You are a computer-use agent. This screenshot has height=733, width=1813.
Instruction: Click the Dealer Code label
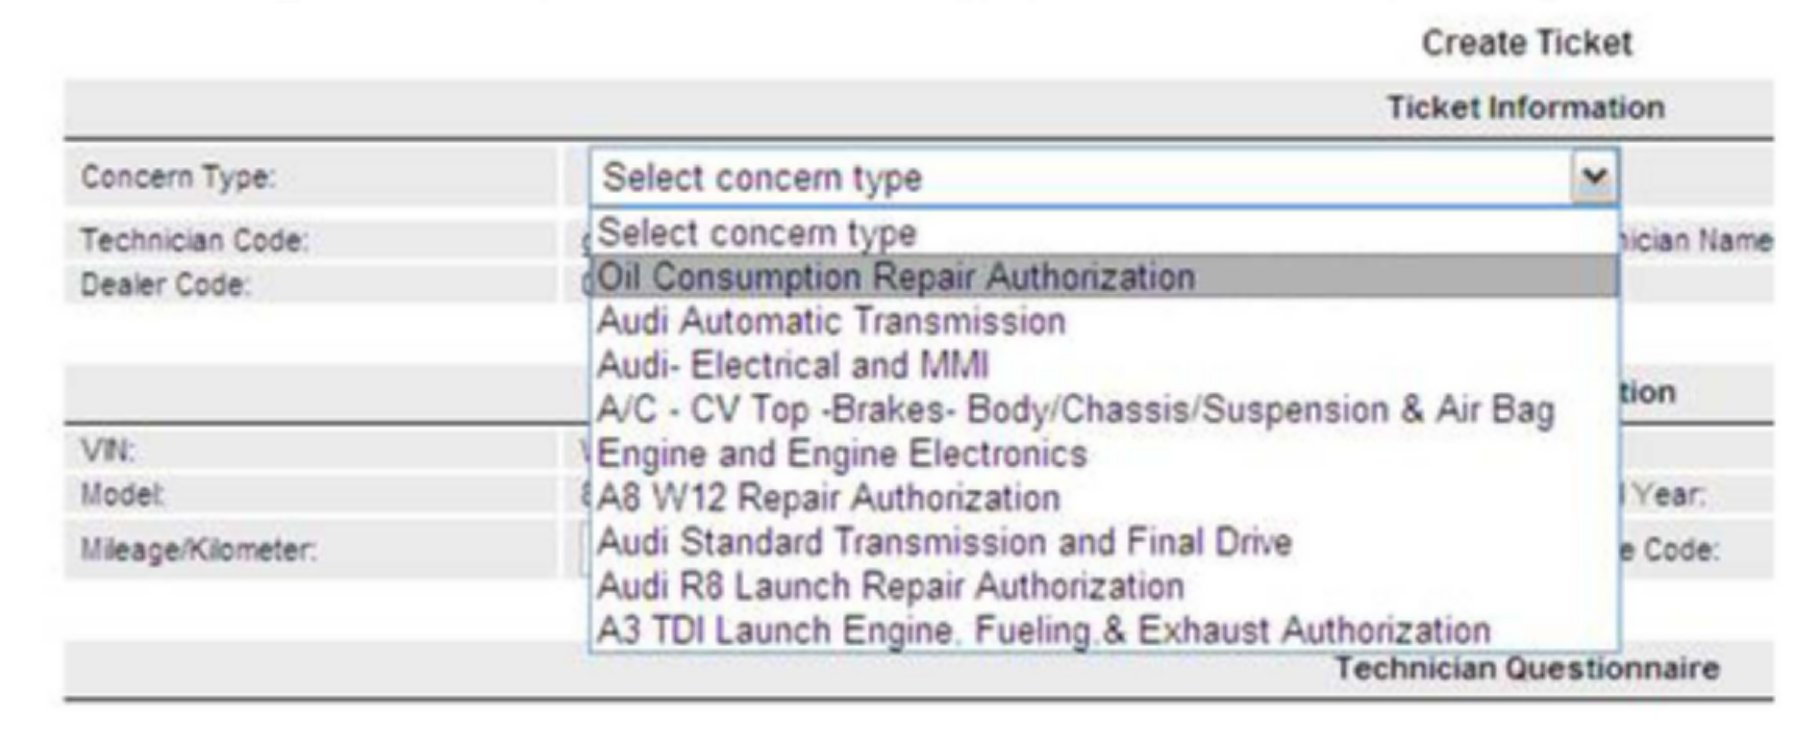165,285
